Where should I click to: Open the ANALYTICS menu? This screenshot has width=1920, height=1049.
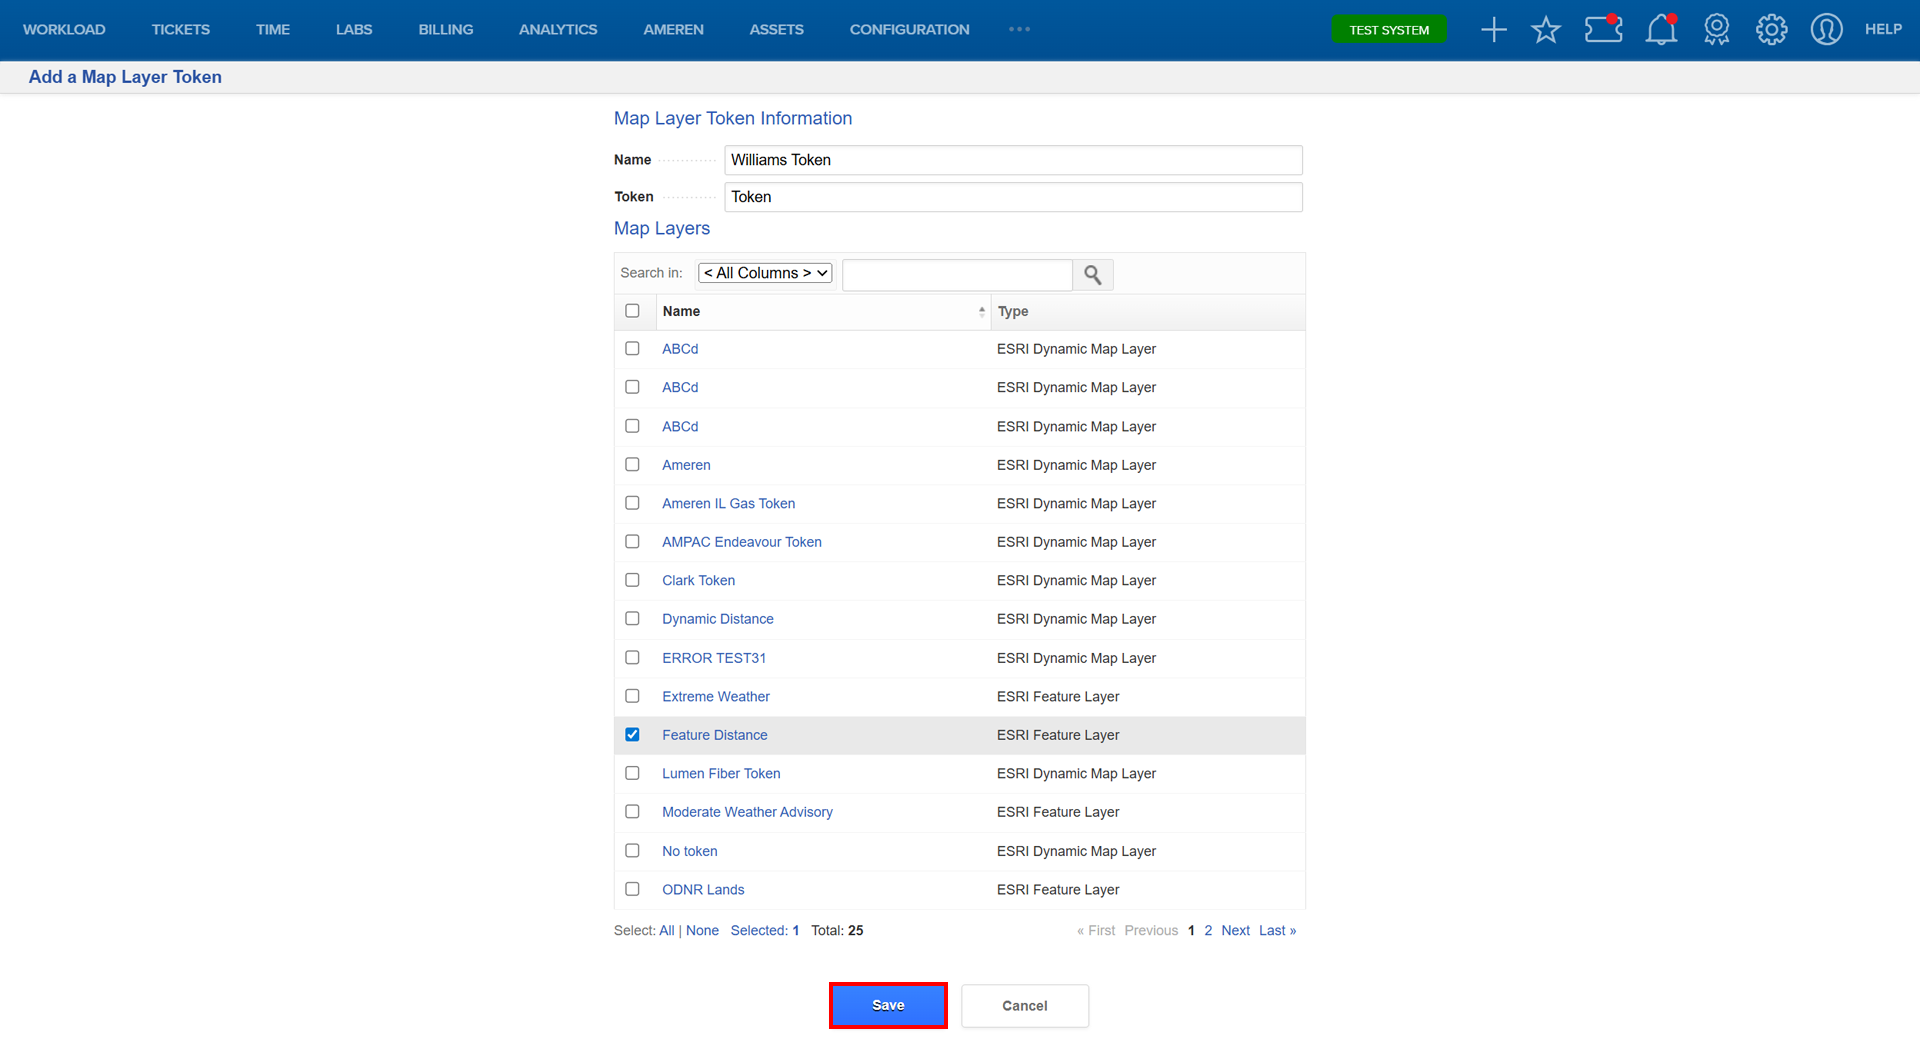coord(558,30)
